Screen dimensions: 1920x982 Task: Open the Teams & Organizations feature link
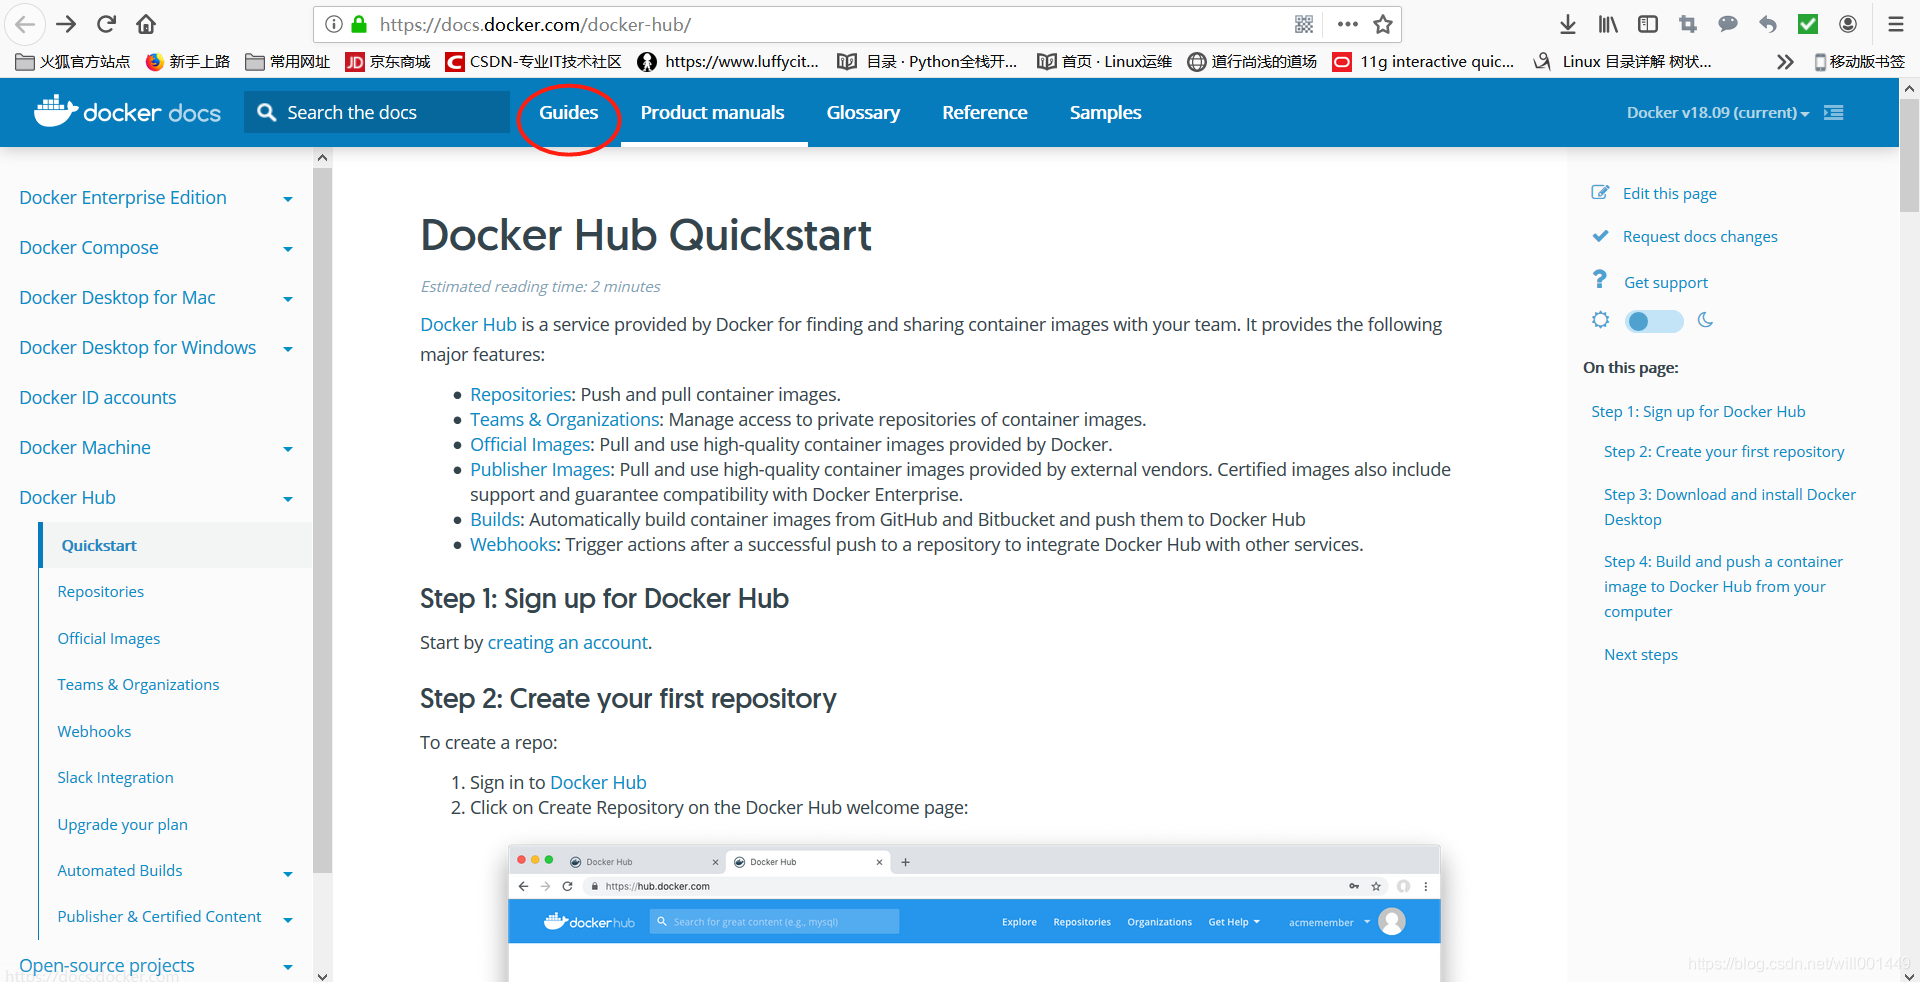tap(565, 419)
